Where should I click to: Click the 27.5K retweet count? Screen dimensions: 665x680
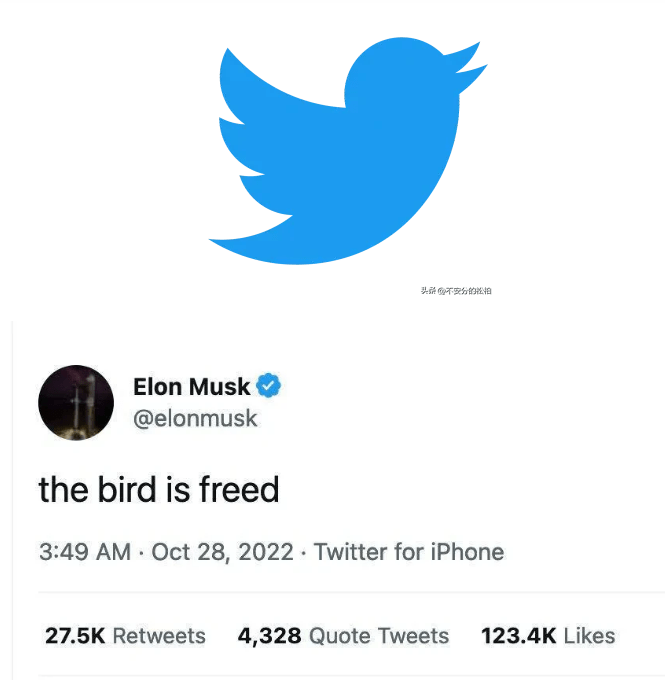coord(75,636)
